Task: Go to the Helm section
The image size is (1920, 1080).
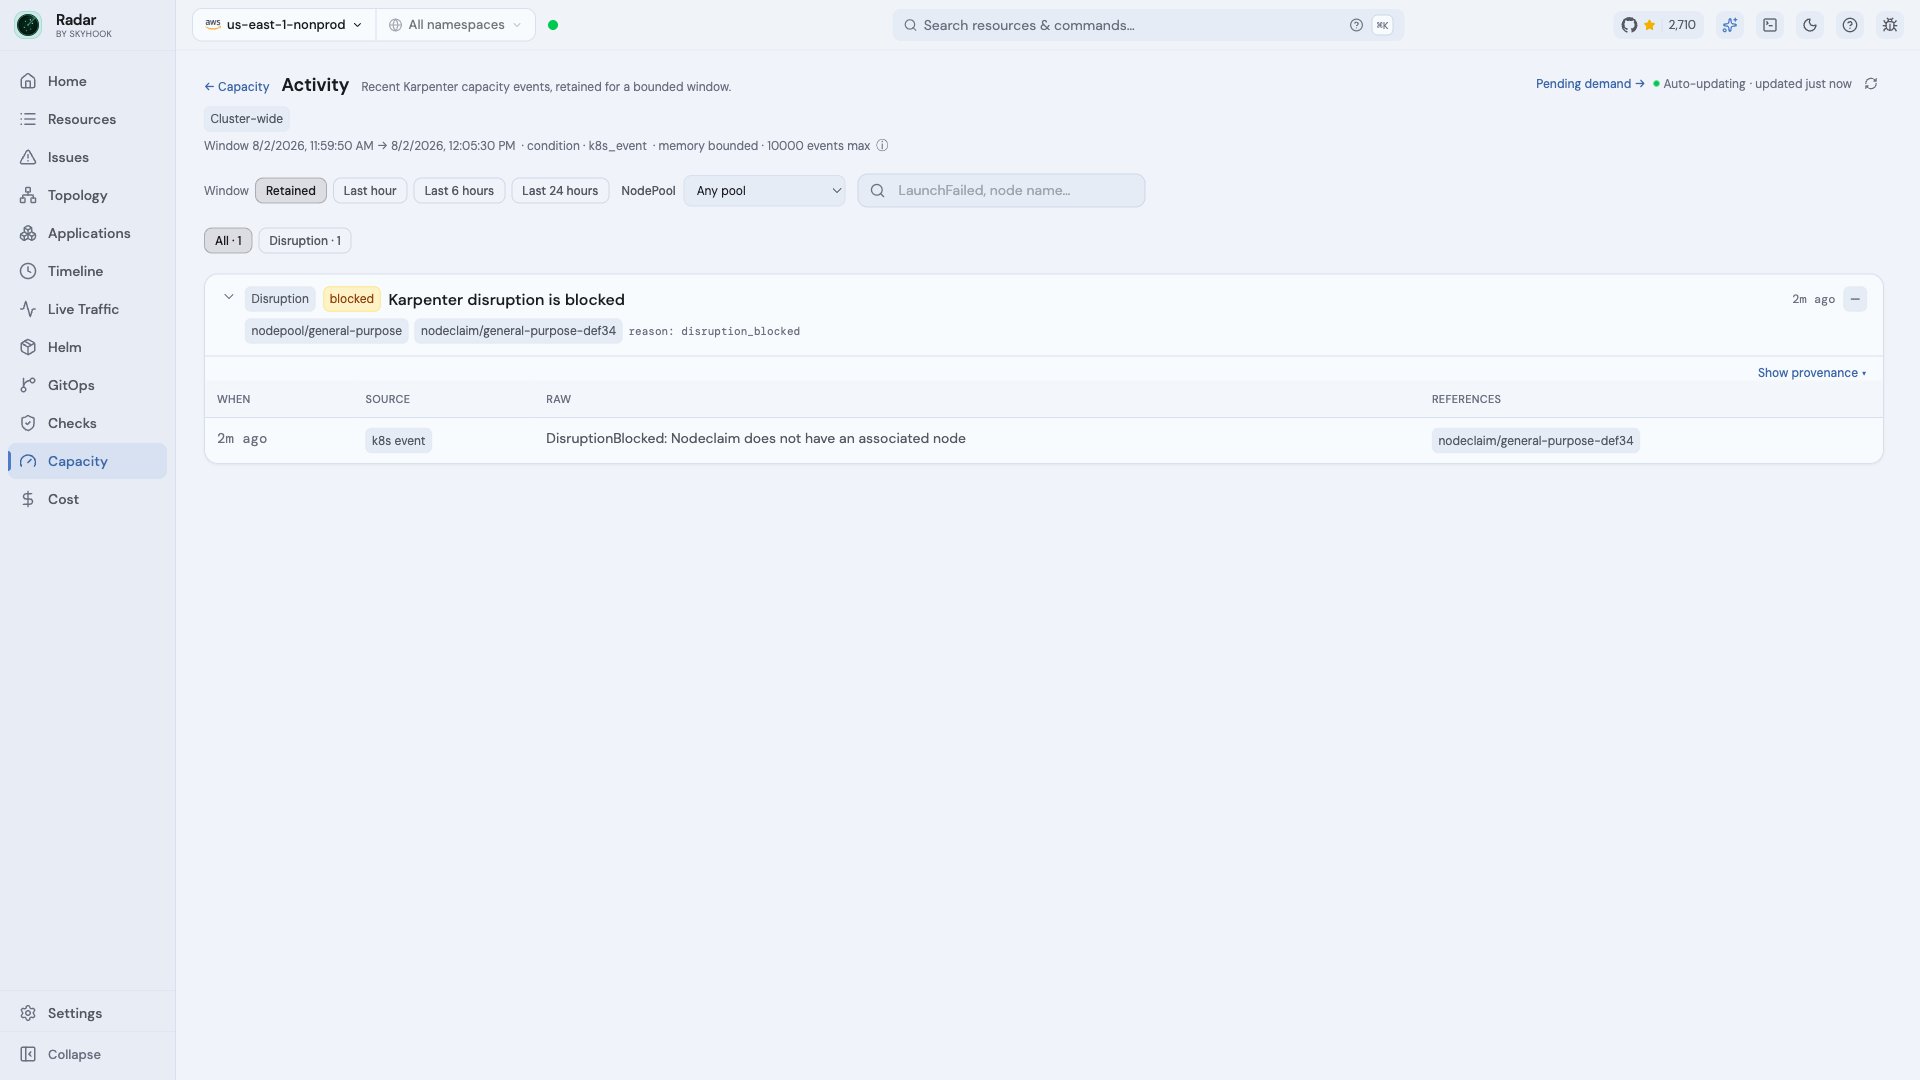Action: (x=87, y=347)
